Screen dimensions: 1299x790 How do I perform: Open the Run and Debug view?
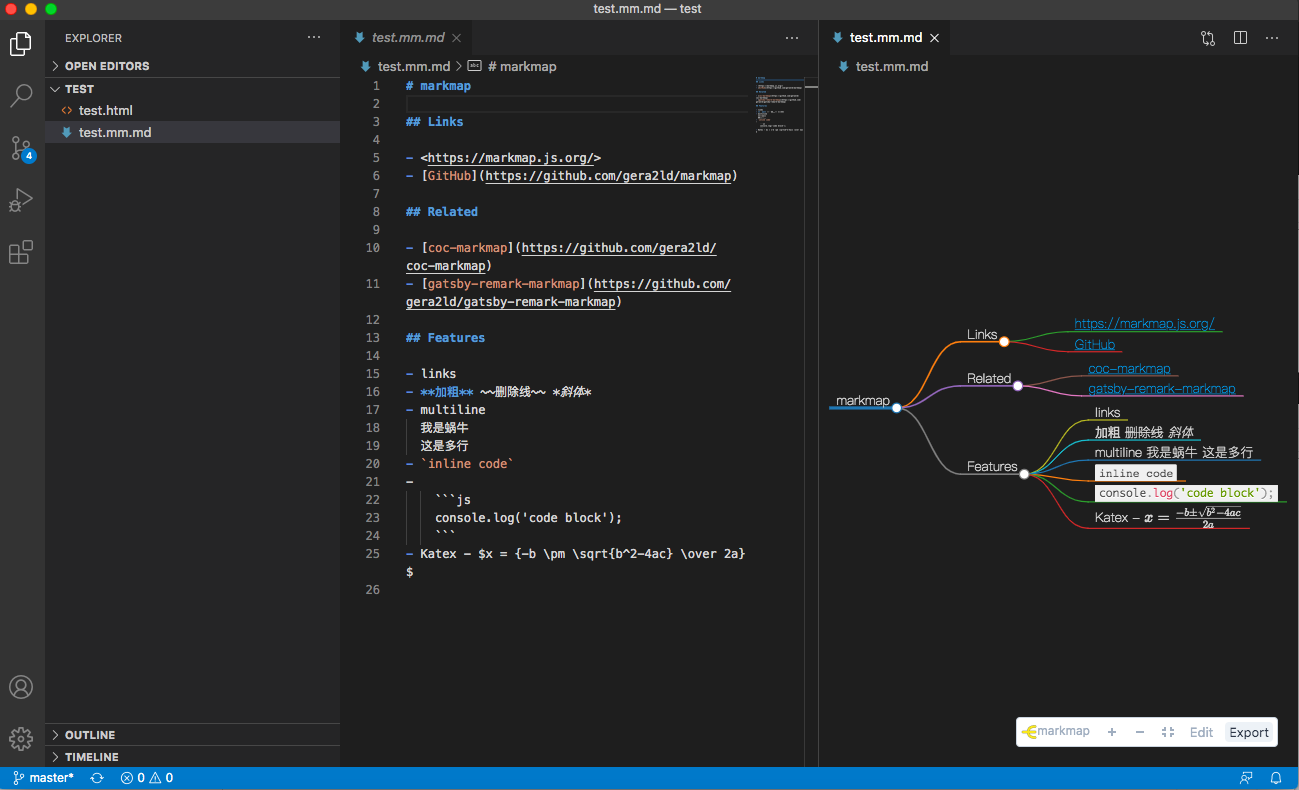point(21,201)
